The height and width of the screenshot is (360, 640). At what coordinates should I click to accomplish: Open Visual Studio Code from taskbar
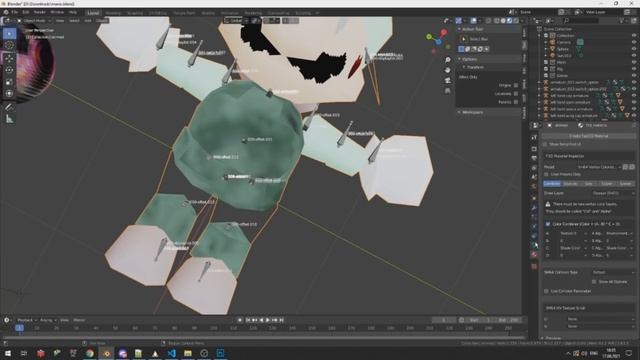pyautogui.click(x=171, y=353)
